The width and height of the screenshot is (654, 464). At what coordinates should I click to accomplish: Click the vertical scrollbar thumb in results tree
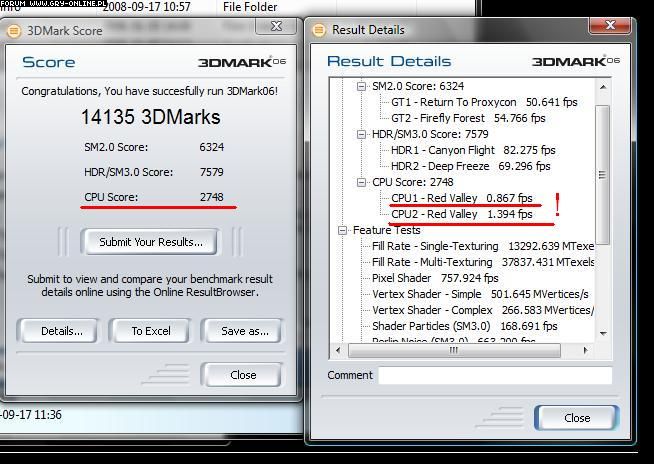click(603, 174)
